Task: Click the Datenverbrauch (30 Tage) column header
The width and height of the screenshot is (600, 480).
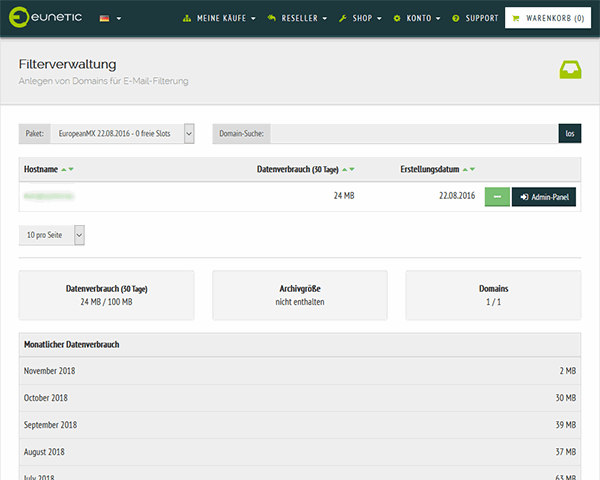Action: point(298,169)
